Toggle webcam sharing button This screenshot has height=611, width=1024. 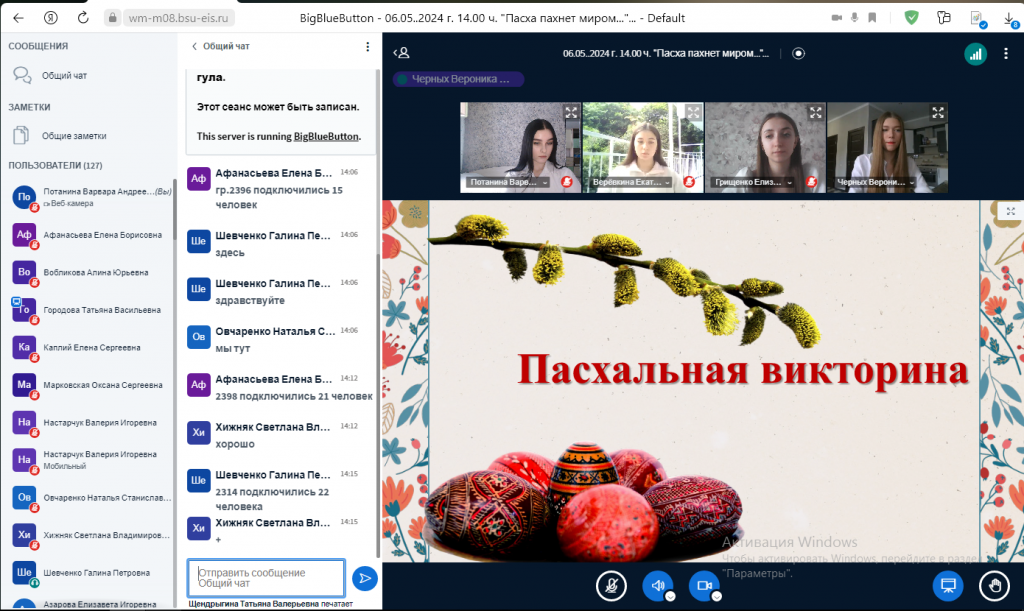coord(704,586)
